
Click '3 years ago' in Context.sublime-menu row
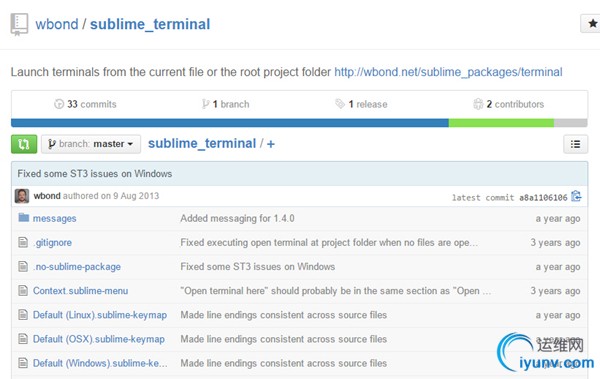click(x=555, y=291)
